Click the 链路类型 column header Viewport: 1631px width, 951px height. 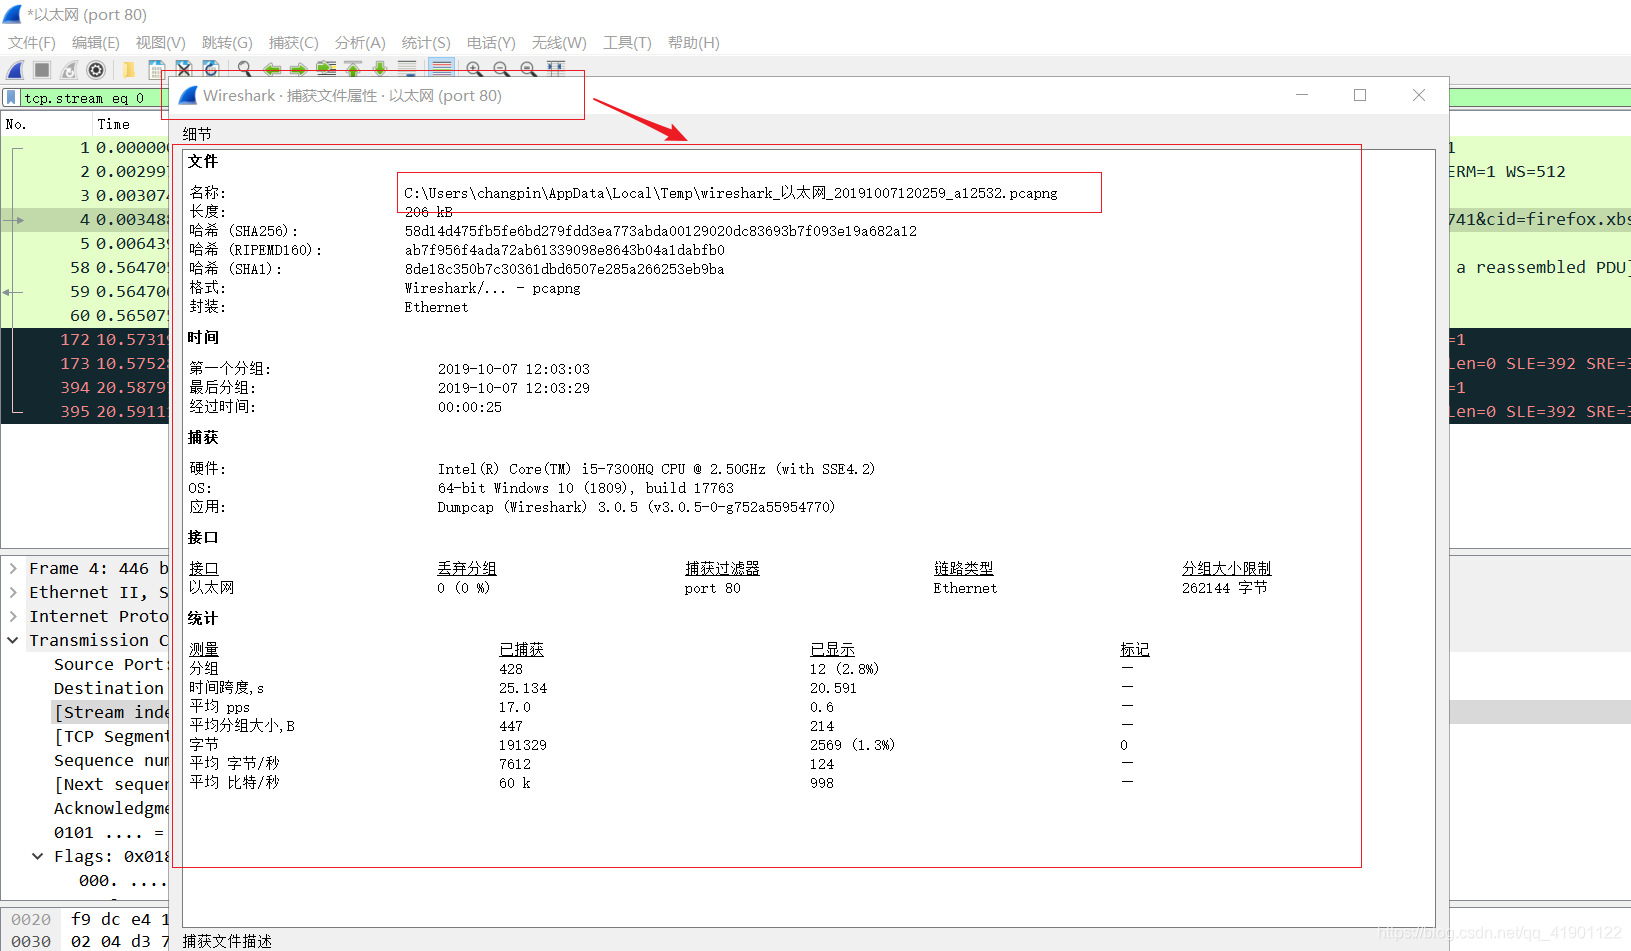964,568
